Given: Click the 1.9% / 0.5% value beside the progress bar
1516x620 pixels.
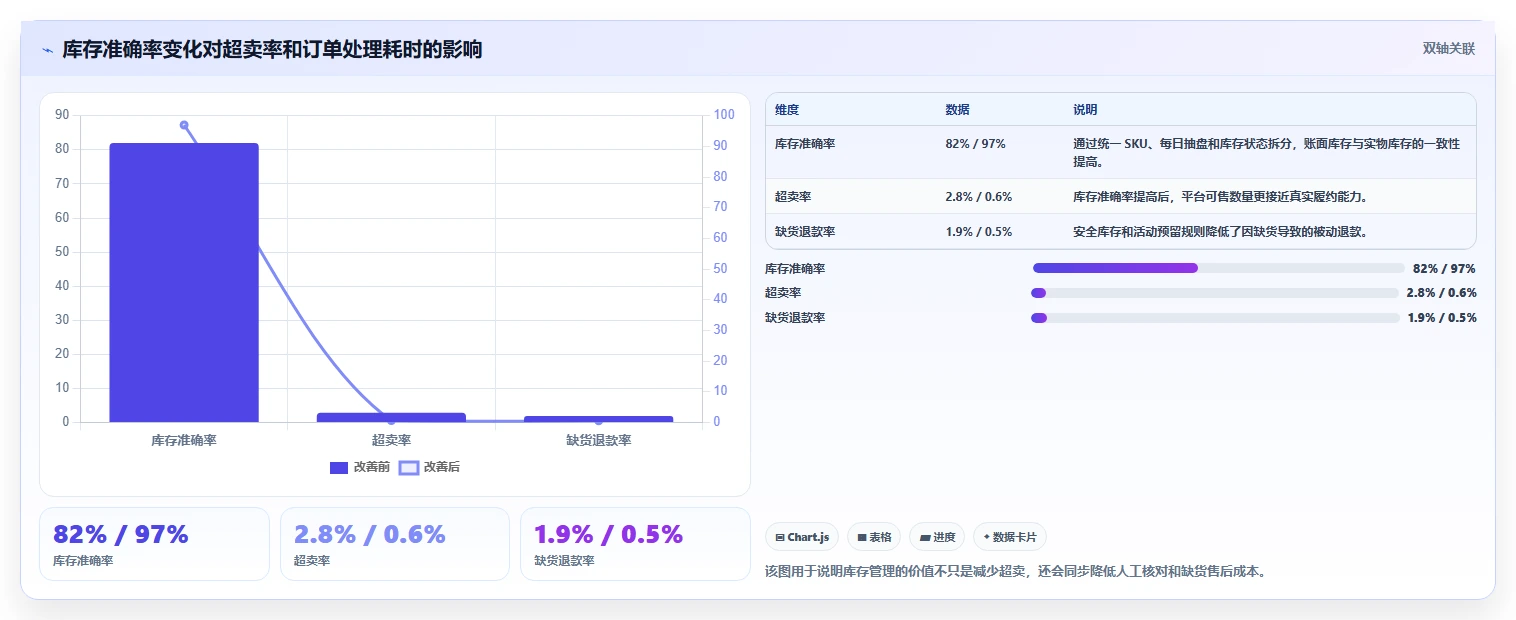Looking at the screenshot, I should (x=1442, y=318).
